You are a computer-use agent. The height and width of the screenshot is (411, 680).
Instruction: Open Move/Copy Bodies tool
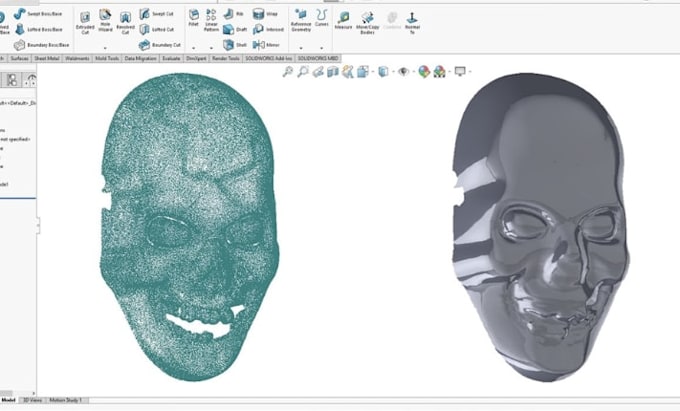point(367,23)
